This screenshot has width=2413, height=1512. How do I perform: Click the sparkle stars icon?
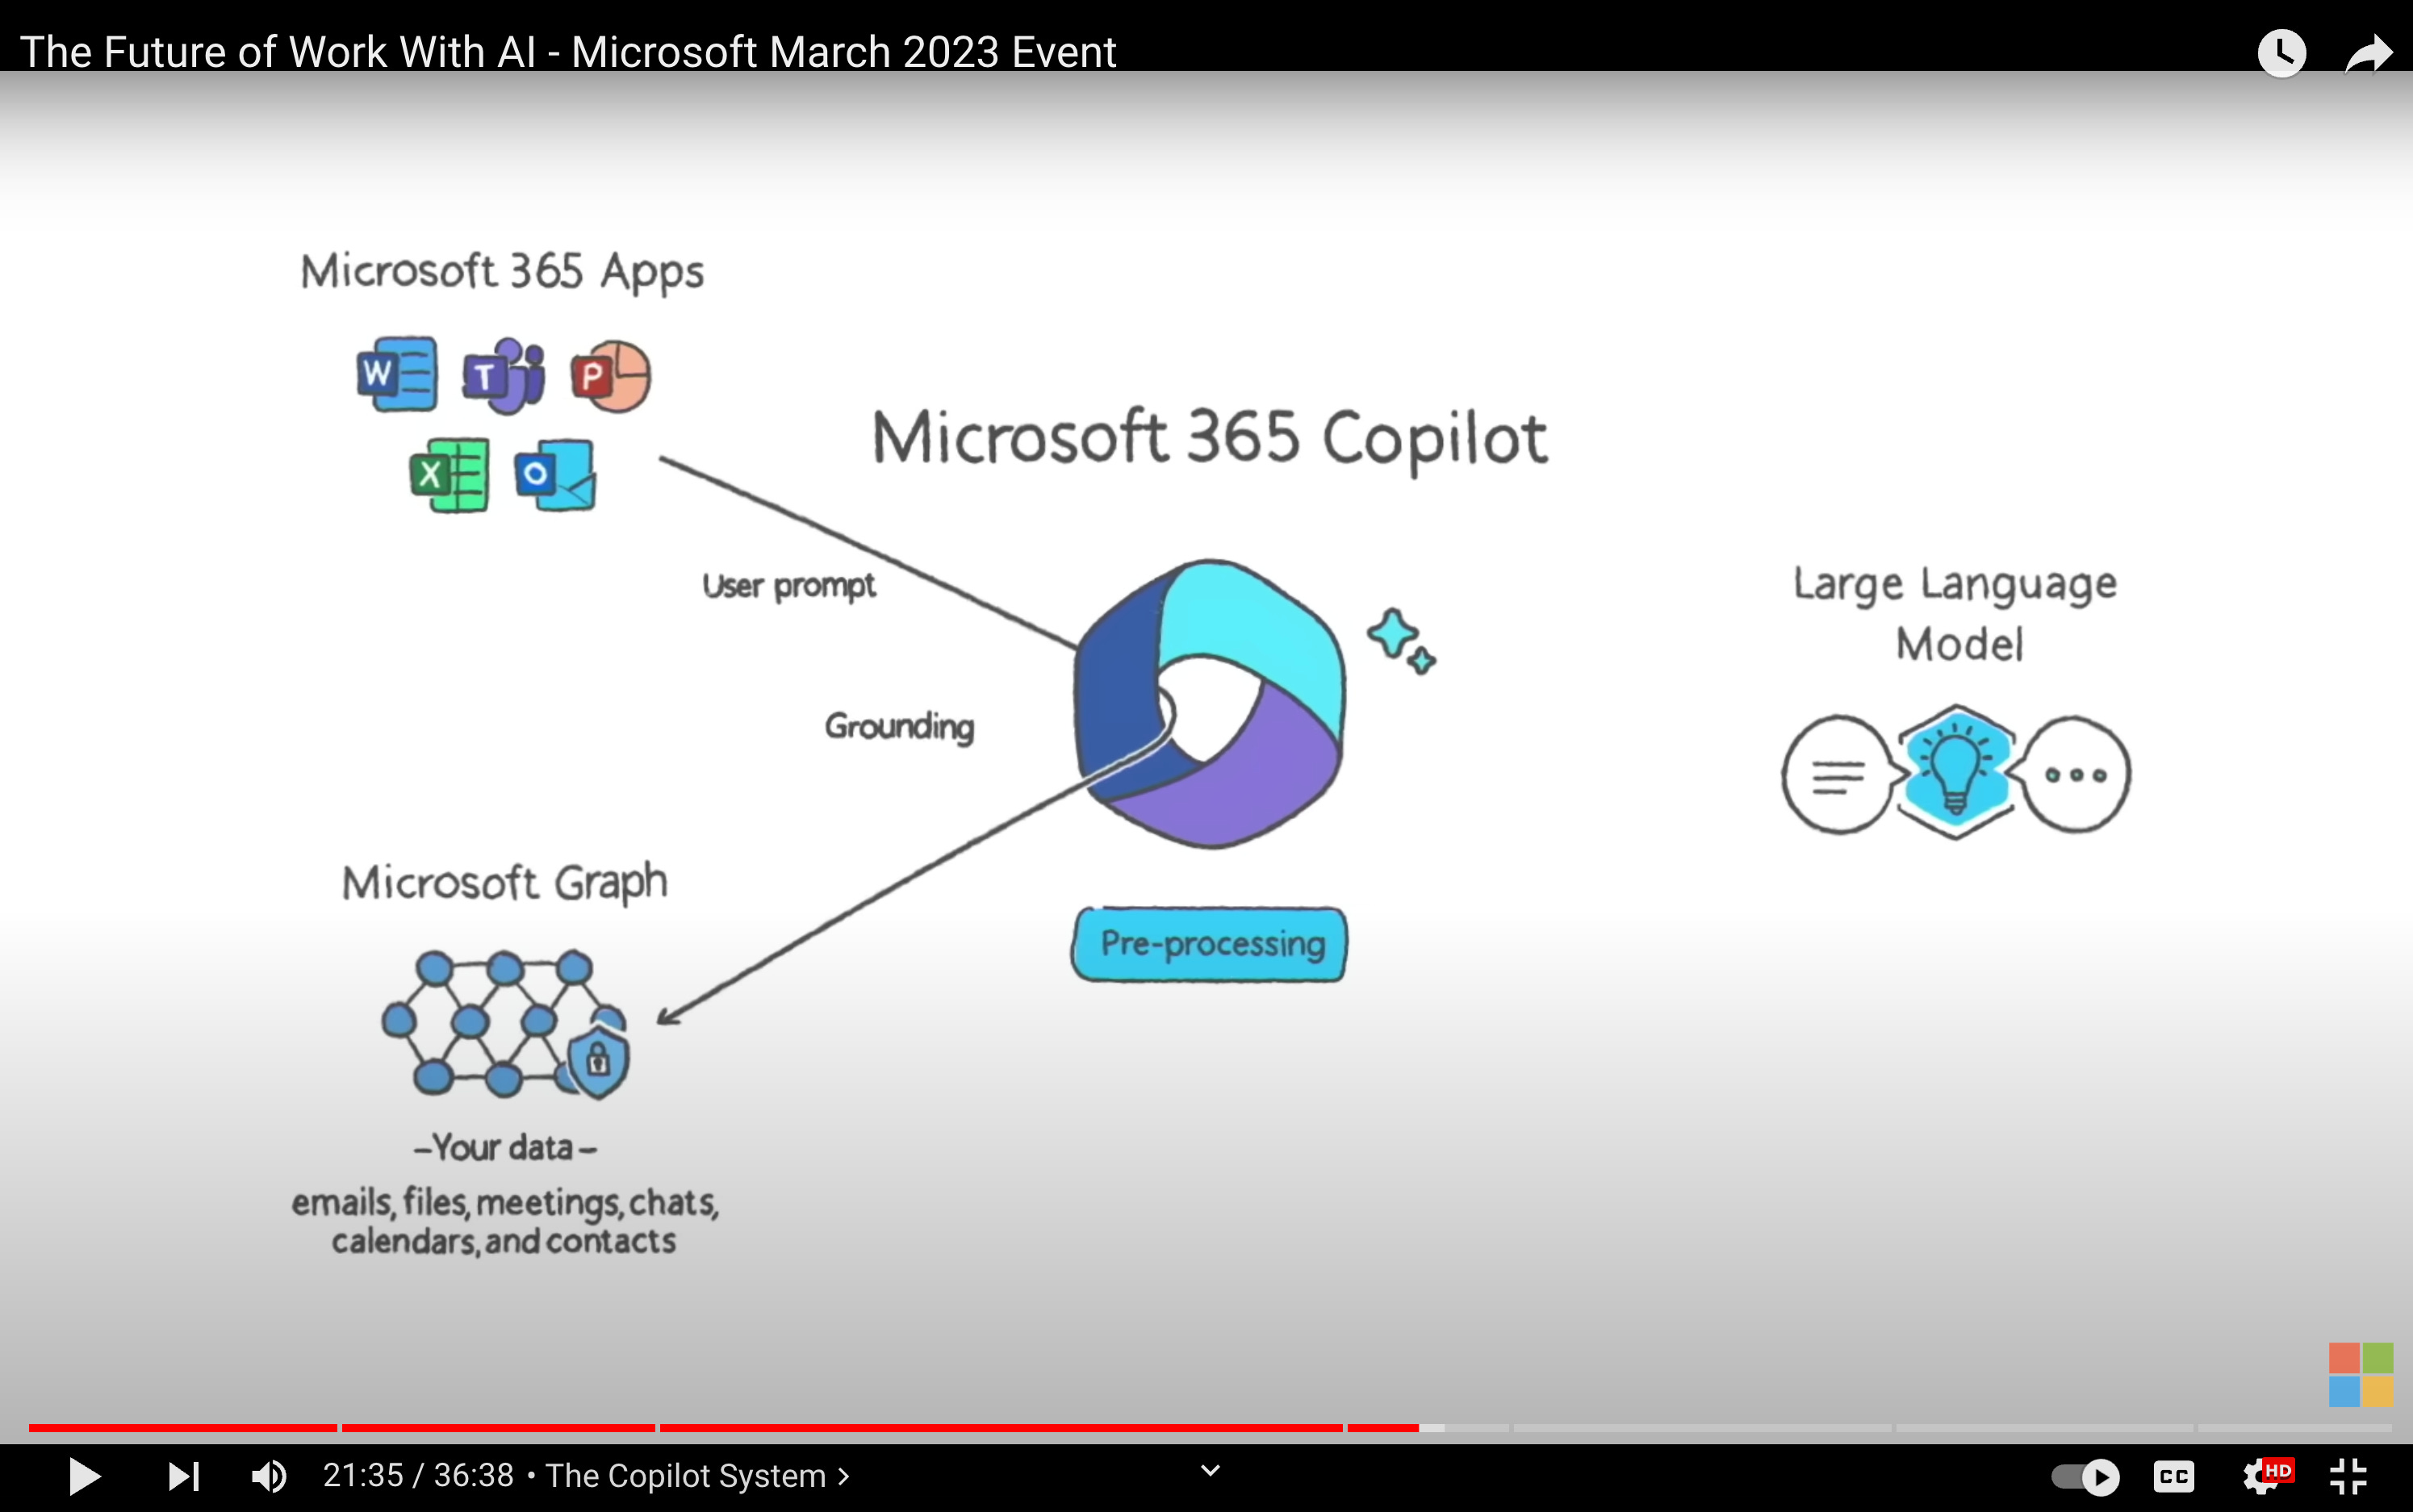pos(1401,641)
